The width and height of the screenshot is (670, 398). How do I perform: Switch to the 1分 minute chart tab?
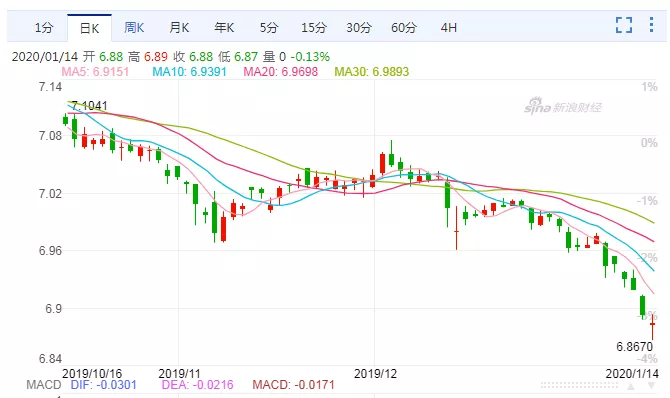[44, 28]
